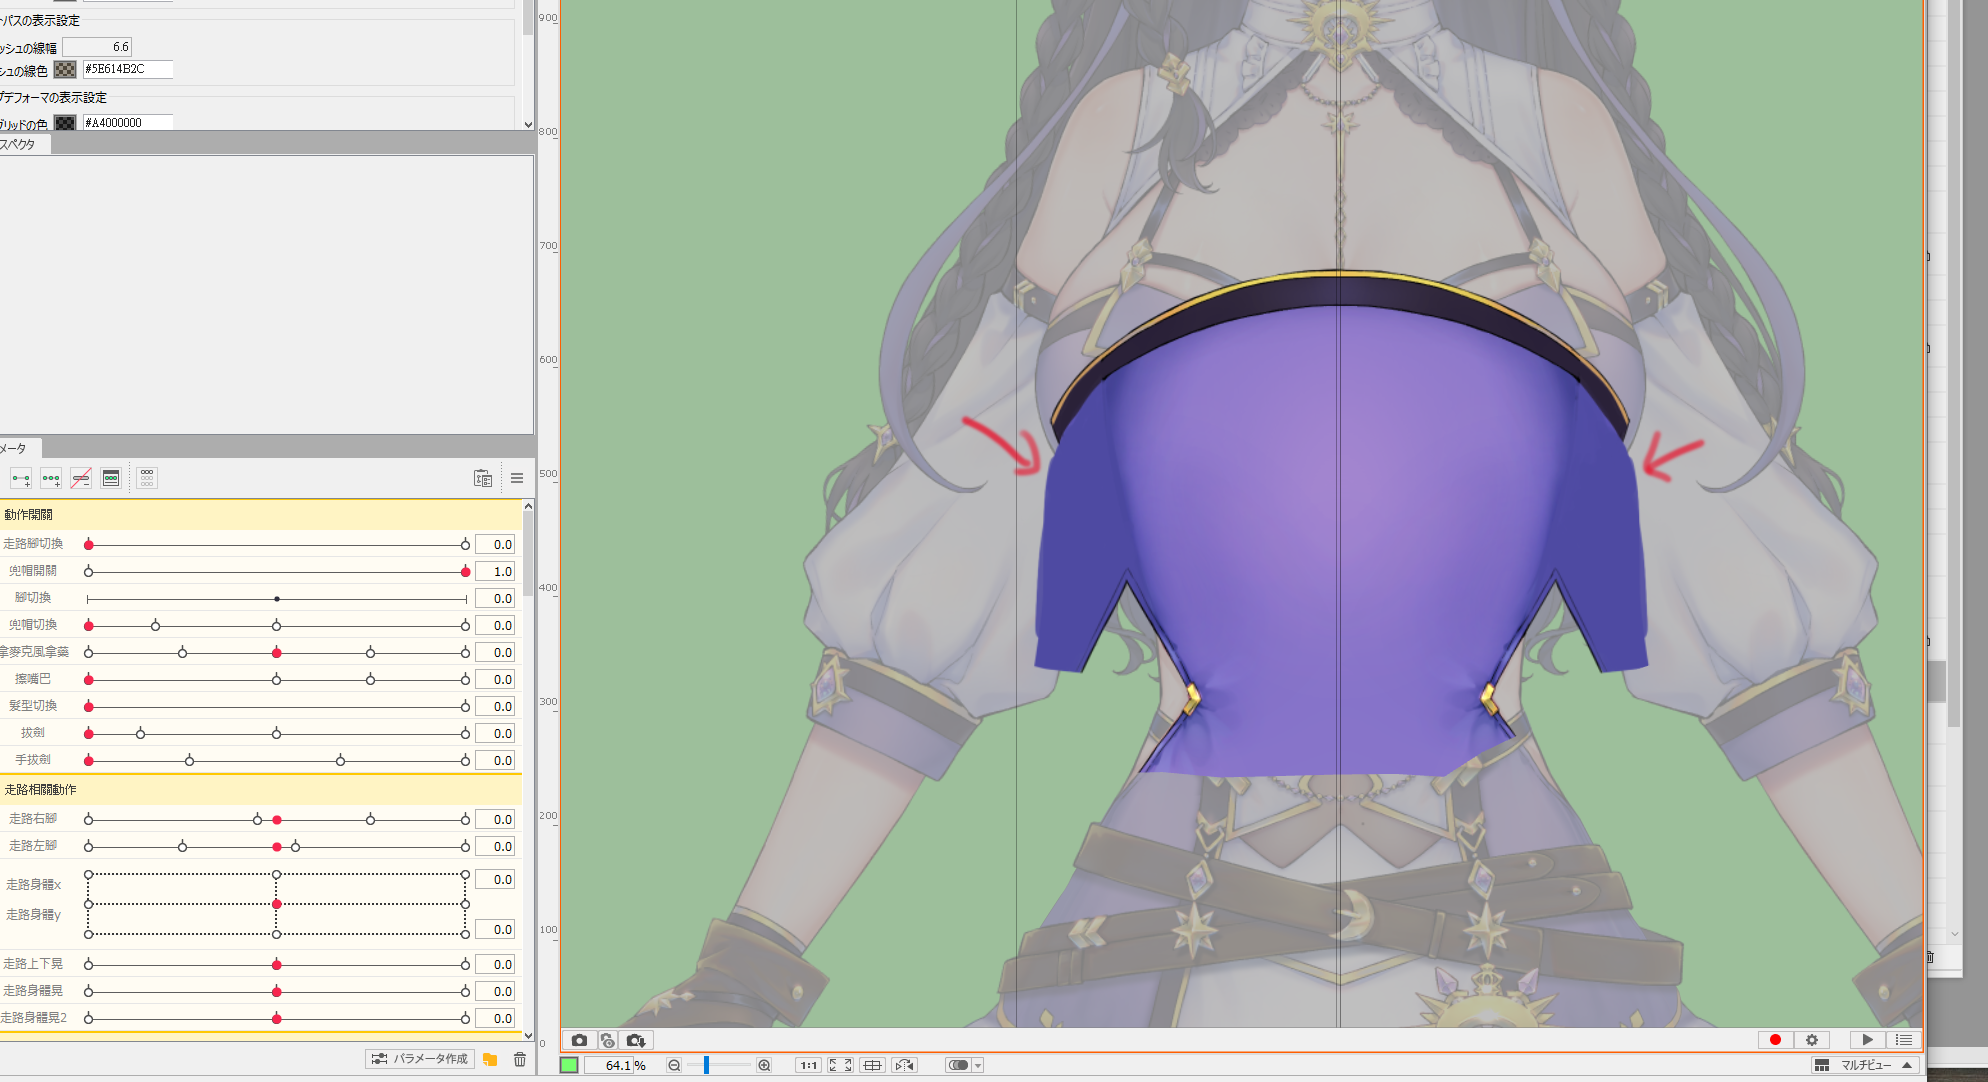Screen dimensions: 1988x1082
Task: Expand the マルチビュー up-arrow menu
Action: [1907, 1065]
